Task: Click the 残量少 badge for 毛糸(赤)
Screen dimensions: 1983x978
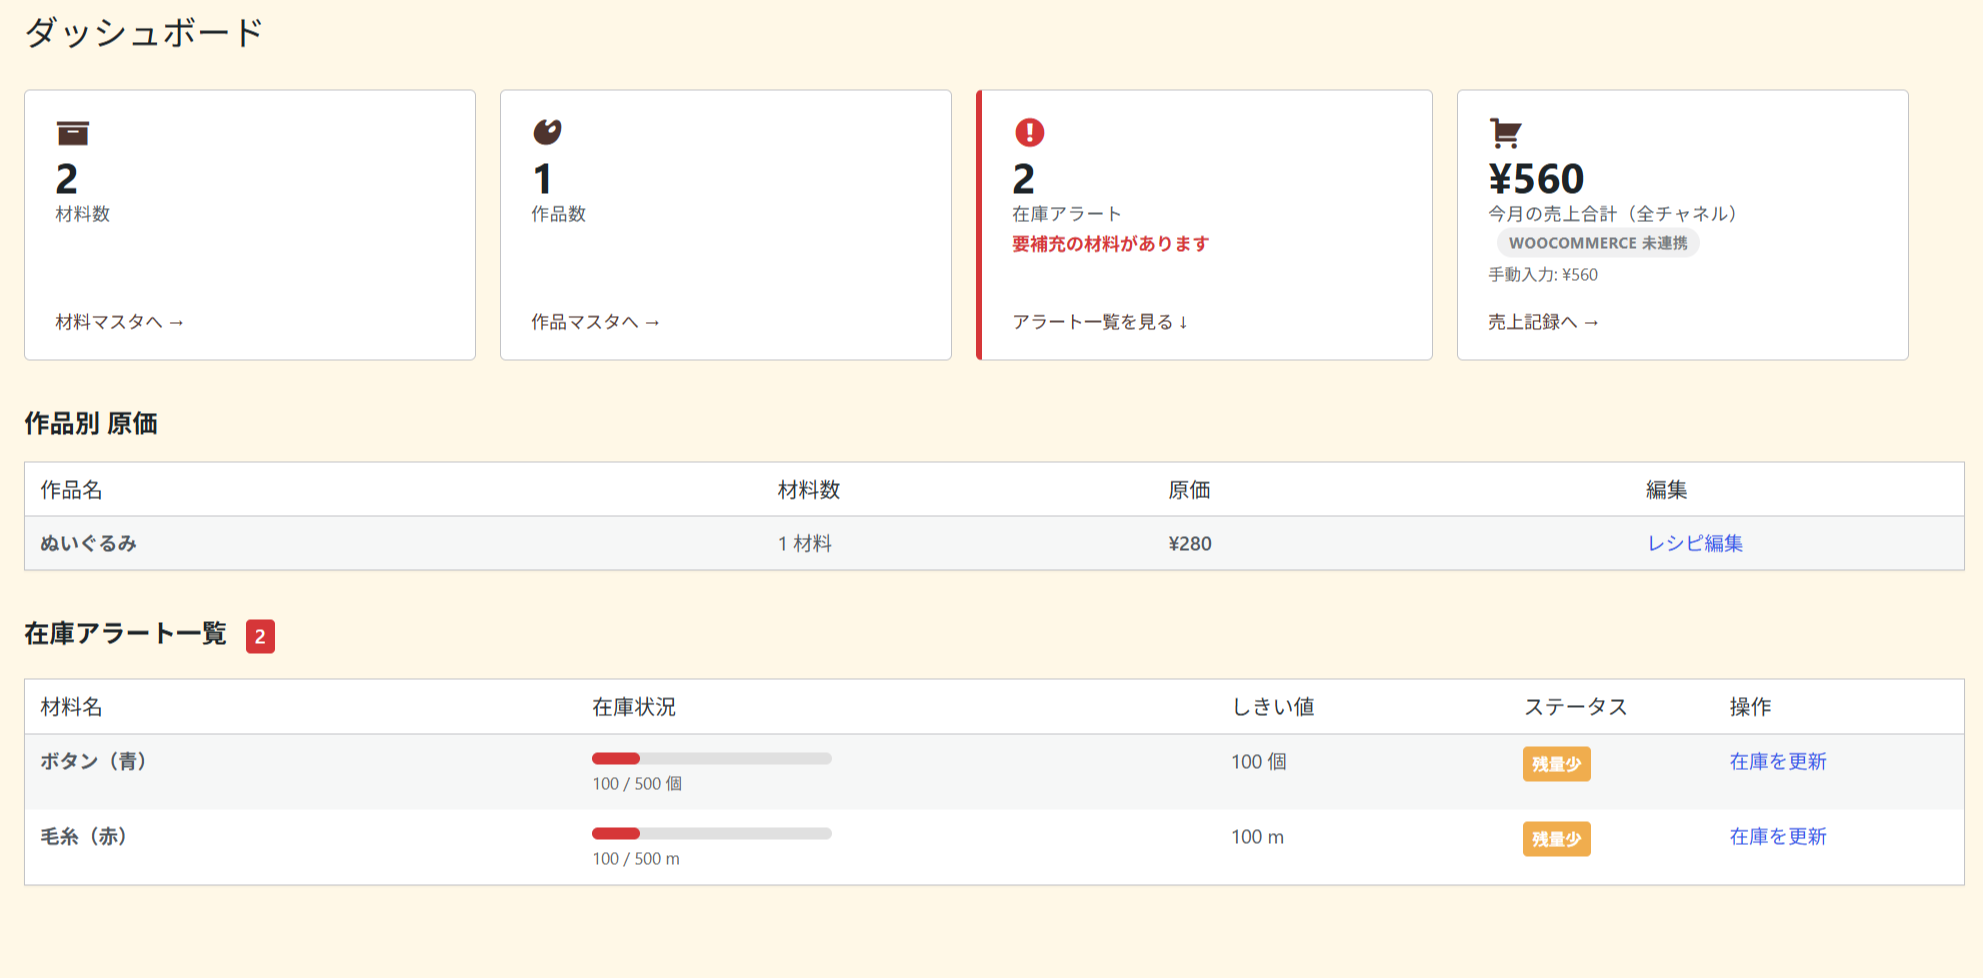Action: [x=1556, y=839]
